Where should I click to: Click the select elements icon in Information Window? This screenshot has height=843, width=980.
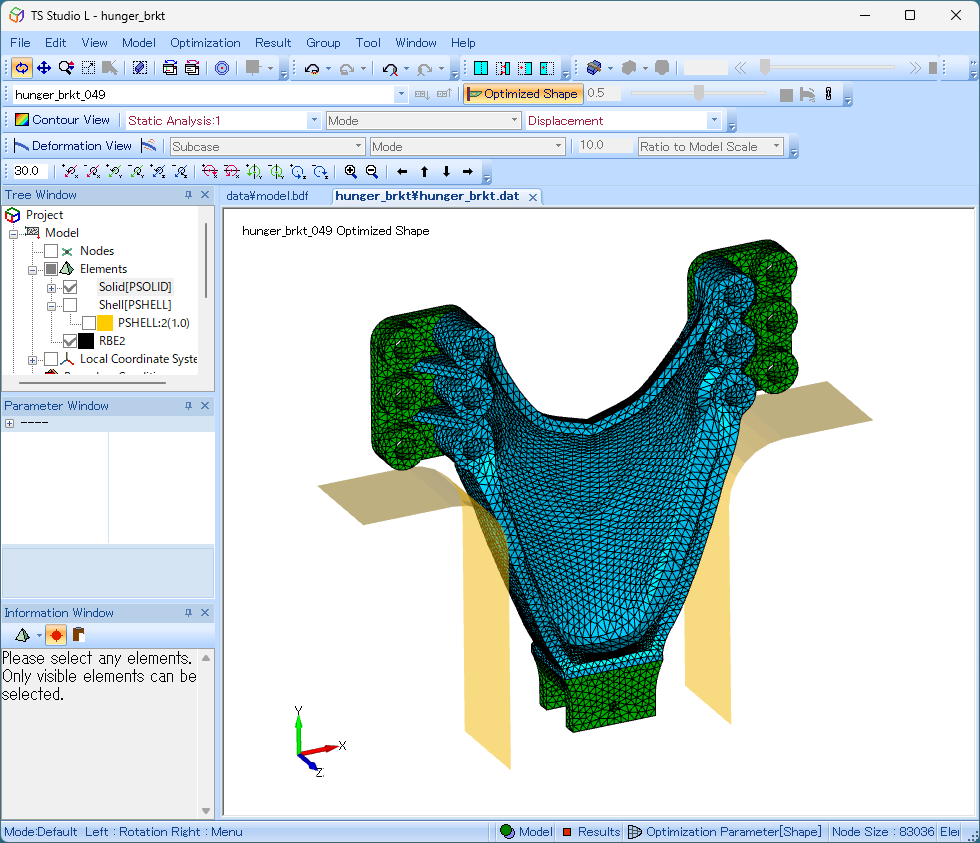pos(22,635)
